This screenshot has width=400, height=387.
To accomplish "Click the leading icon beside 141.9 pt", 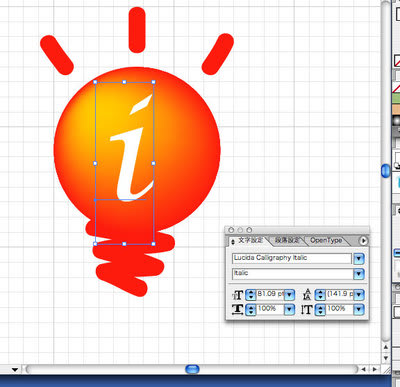I will (307, 295).
